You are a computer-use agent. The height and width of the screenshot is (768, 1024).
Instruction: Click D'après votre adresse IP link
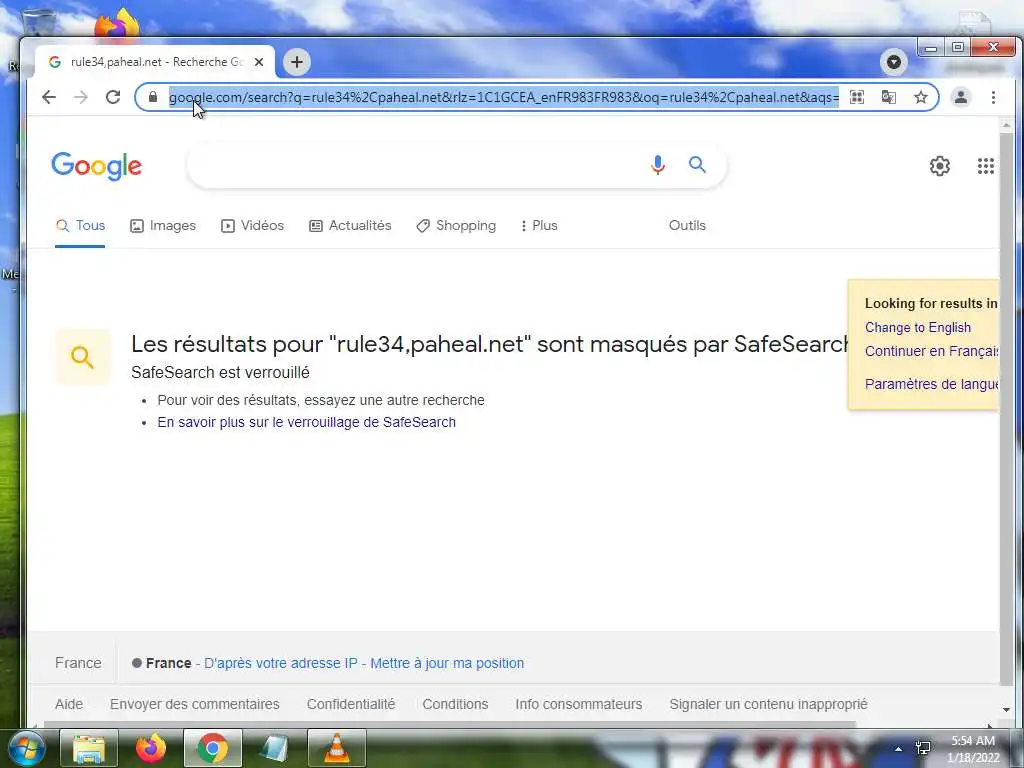281,663
